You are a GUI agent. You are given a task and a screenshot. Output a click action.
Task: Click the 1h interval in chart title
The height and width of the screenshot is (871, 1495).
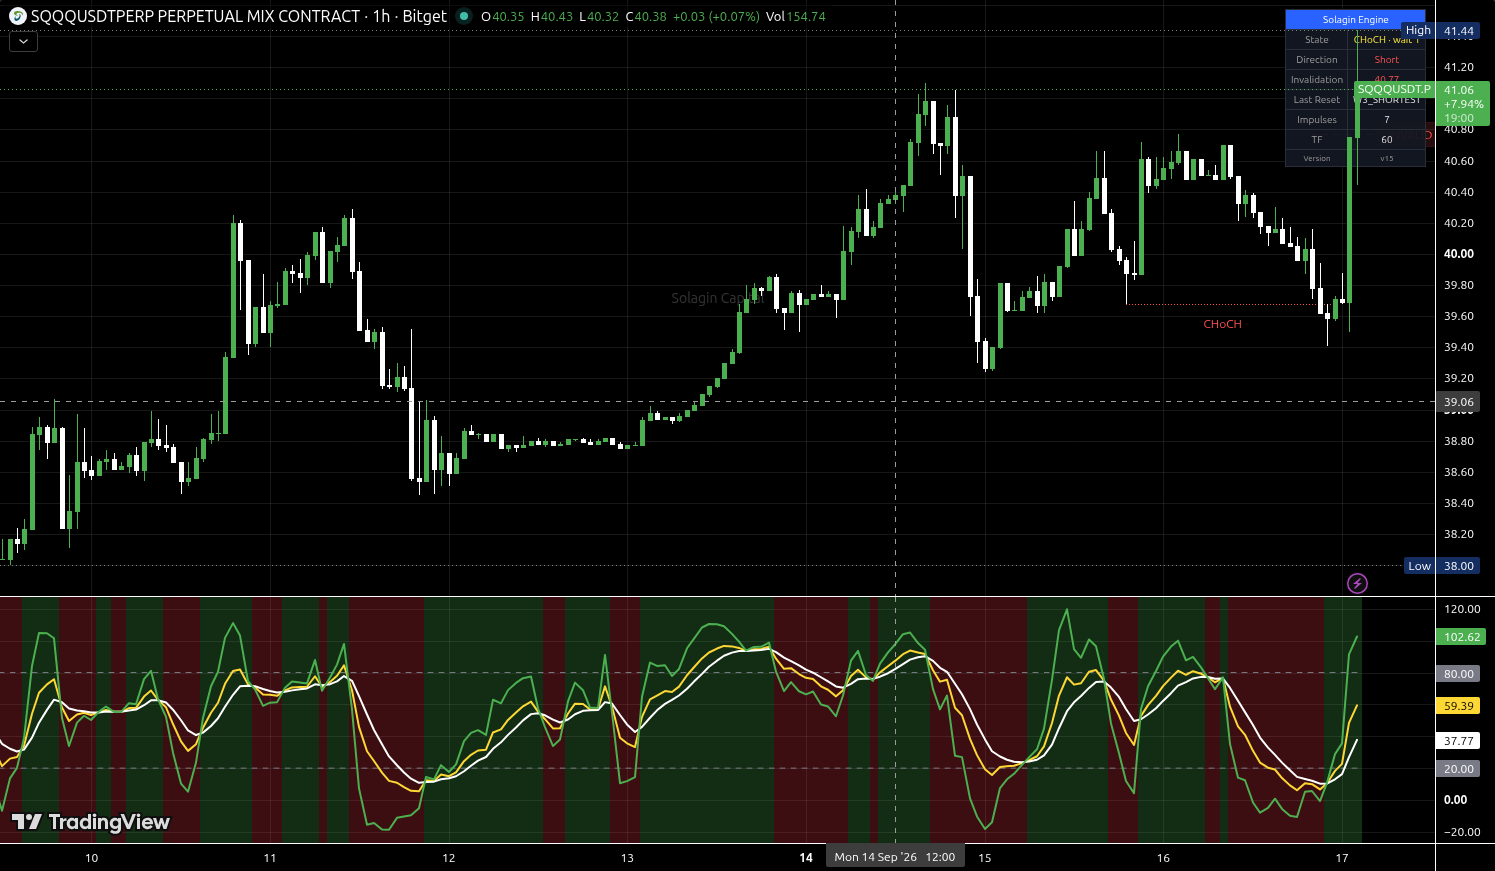pyautogui.click(x=382, y=16)
